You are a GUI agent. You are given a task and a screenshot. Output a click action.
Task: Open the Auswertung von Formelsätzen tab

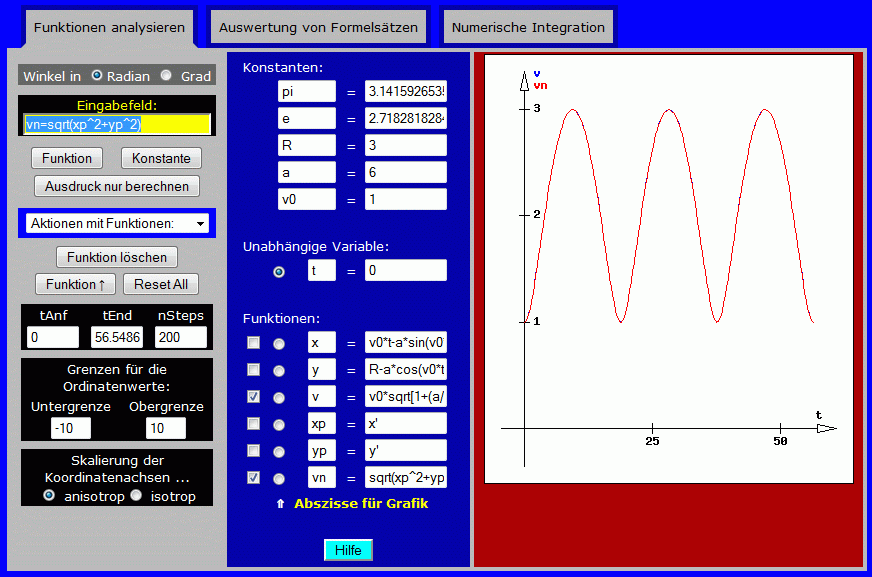318,27
